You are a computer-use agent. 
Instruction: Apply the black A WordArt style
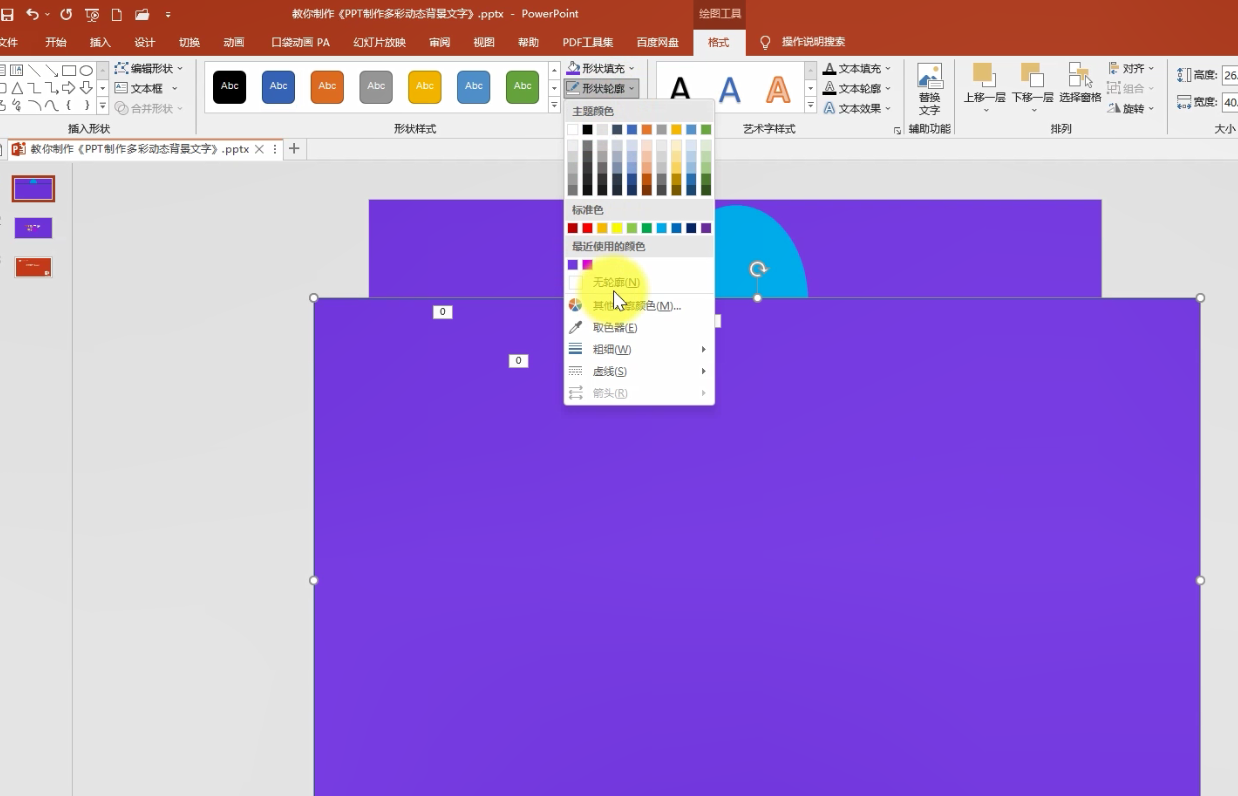(680, 88)
